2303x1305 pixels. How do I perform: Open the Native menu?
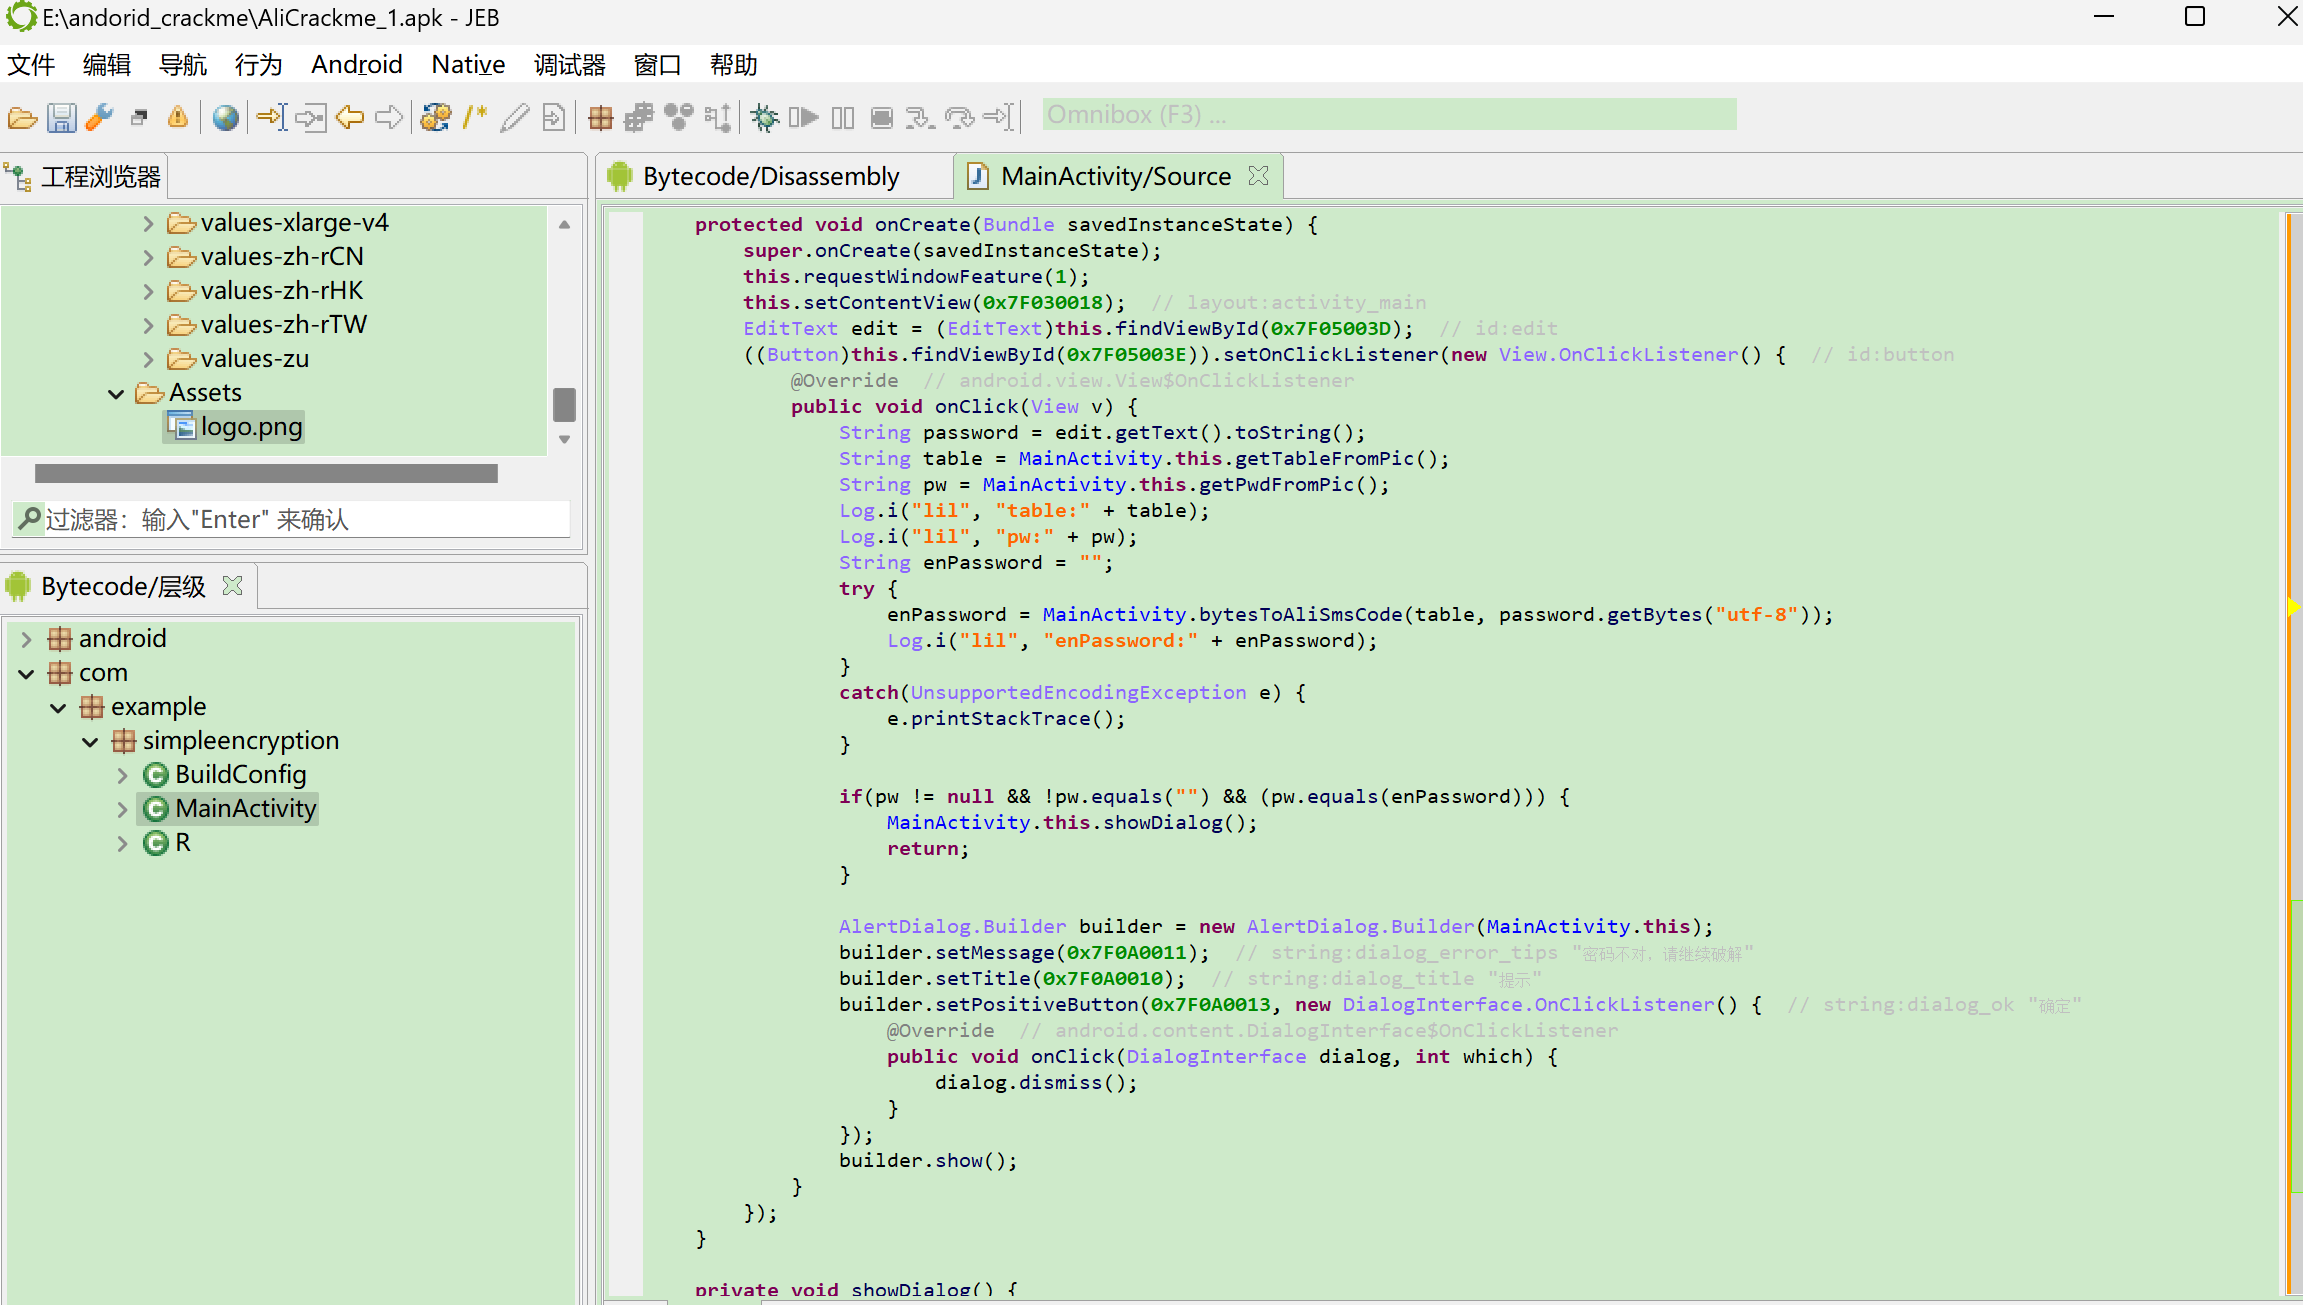(x=468, y=65)
